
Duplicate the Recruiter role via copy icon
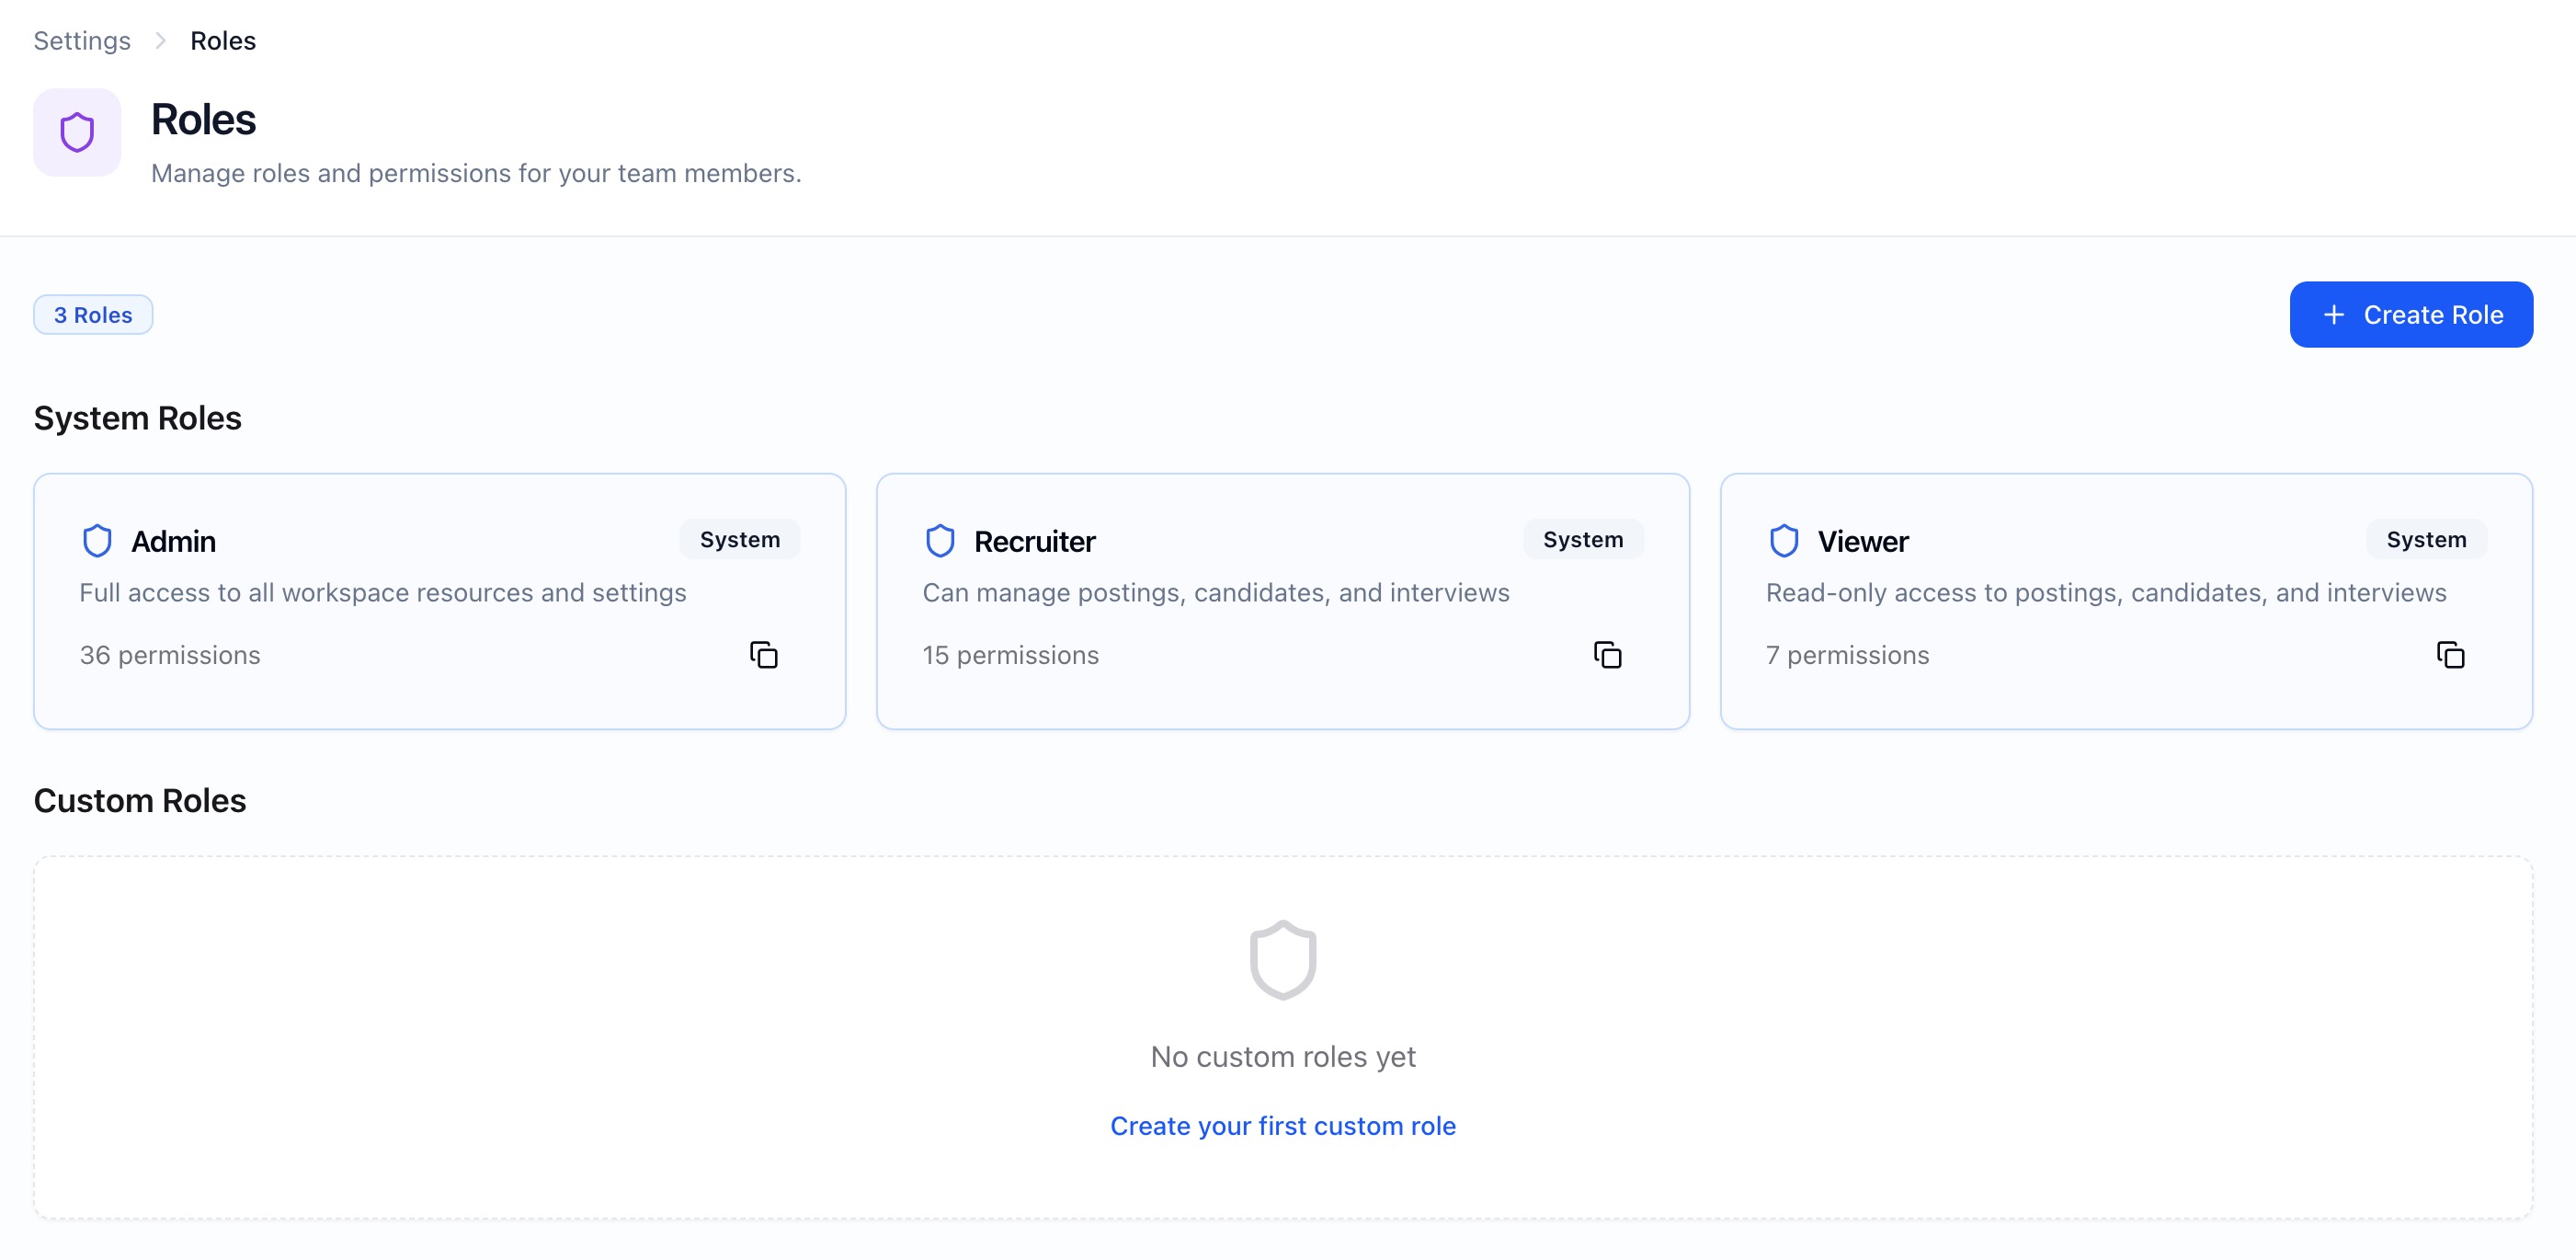point(1607,655)
